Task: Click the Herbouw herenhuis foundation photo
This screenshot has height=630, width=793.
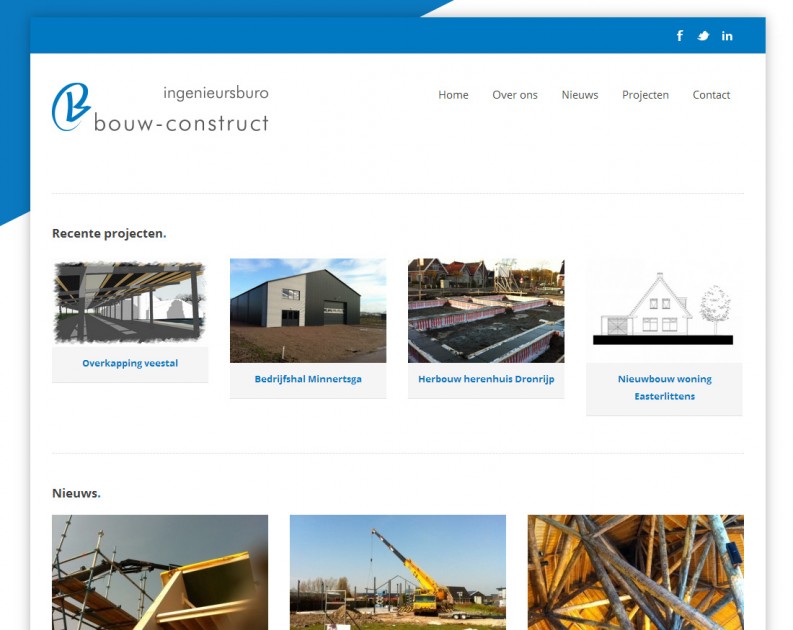Action: (486, 310)
